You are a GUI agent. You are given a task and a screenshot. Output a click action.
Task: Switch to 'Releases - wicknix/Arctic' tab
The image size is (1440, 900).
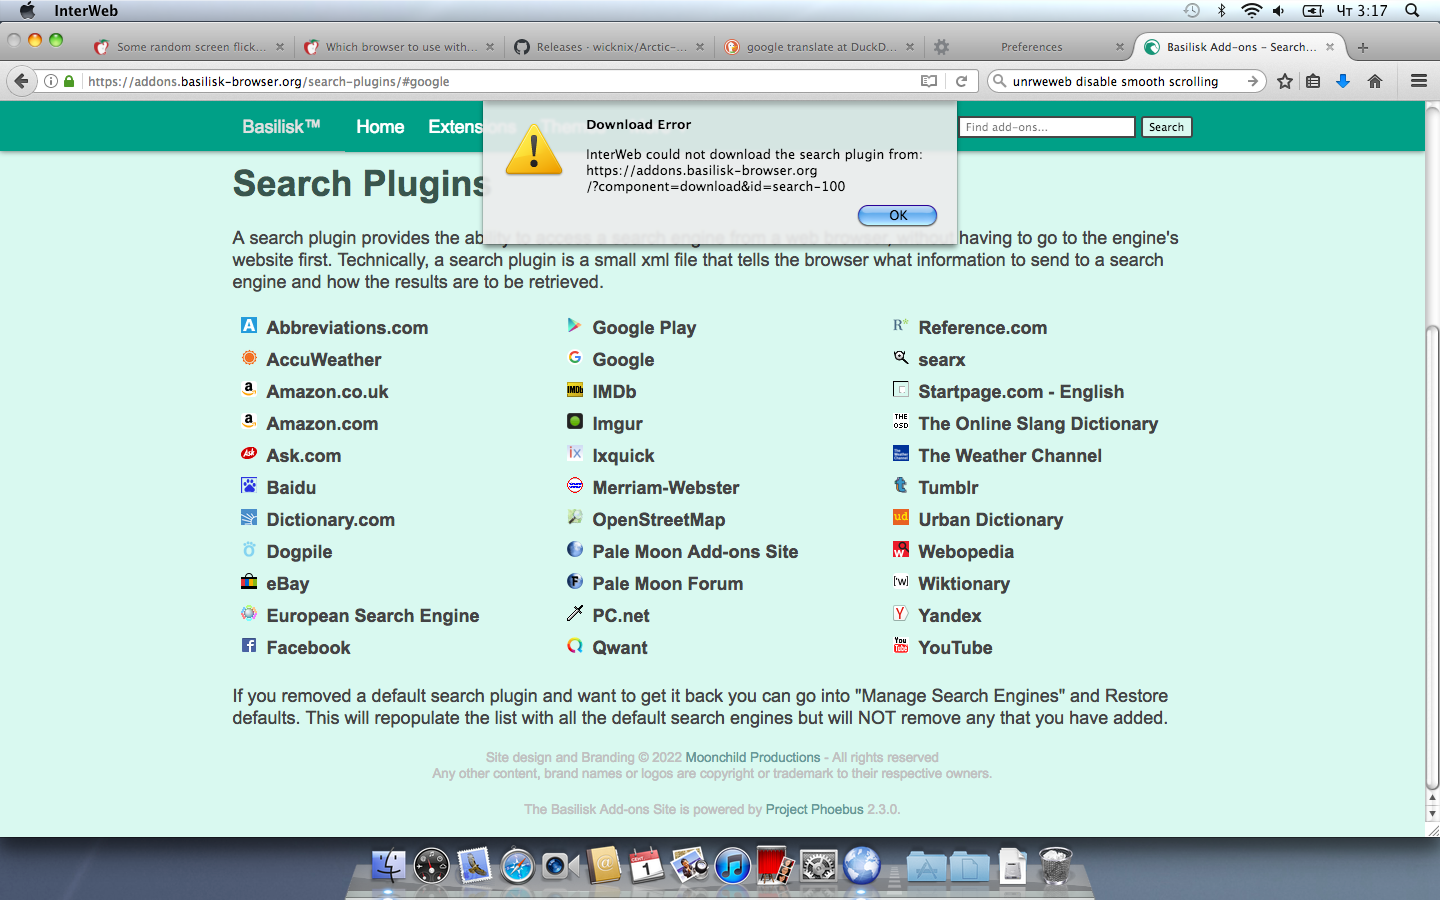click(x=609, y=47)
